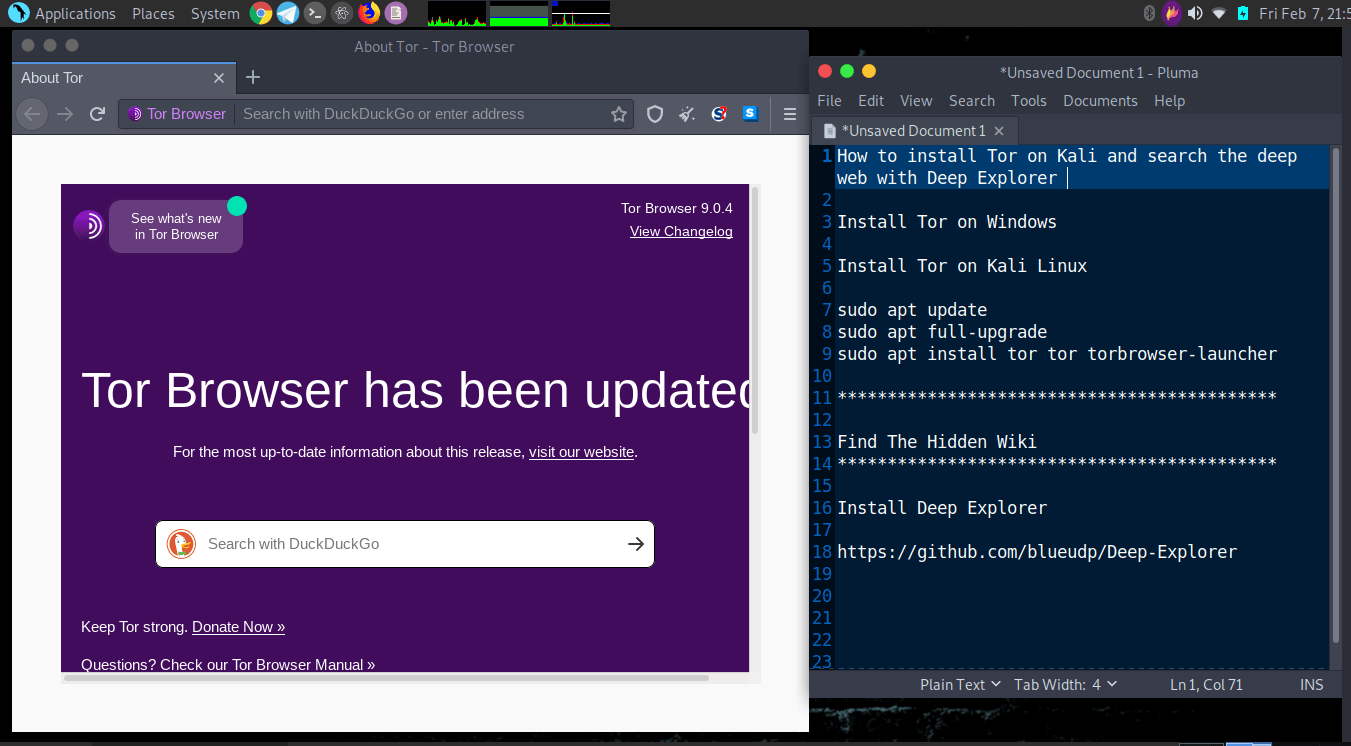Launch Google Chrome from the top panel

coord(261,13)
